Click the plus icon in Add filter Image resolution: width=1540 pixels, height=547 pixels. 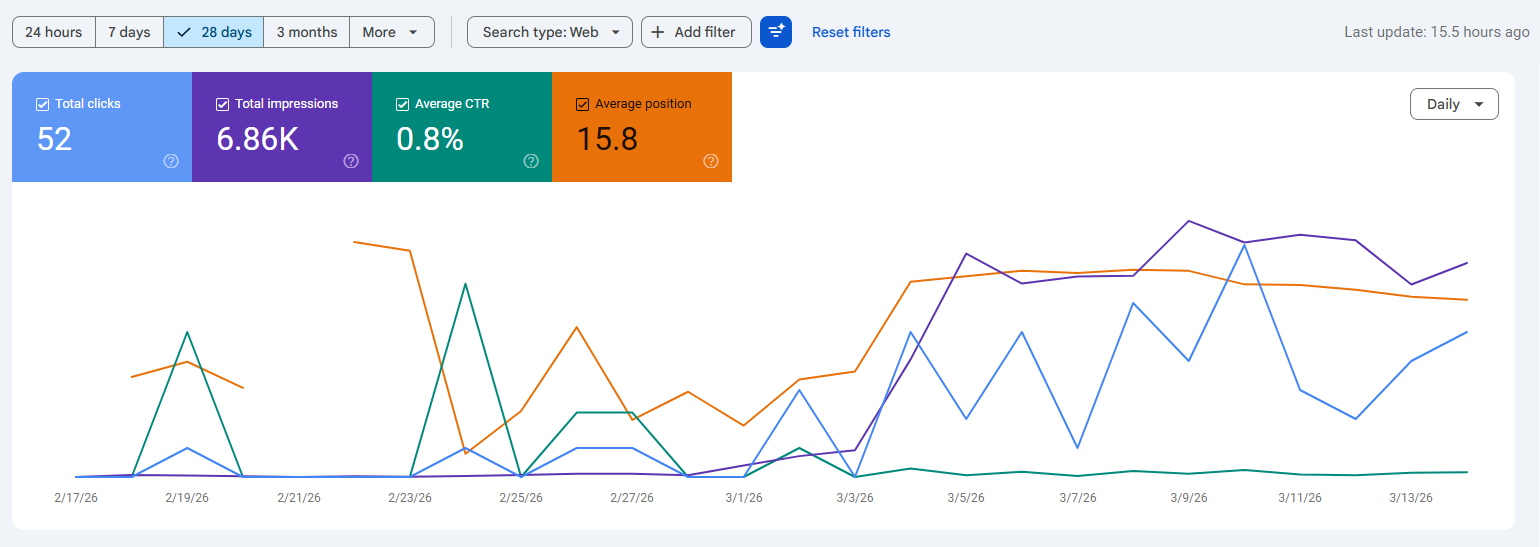657,32
